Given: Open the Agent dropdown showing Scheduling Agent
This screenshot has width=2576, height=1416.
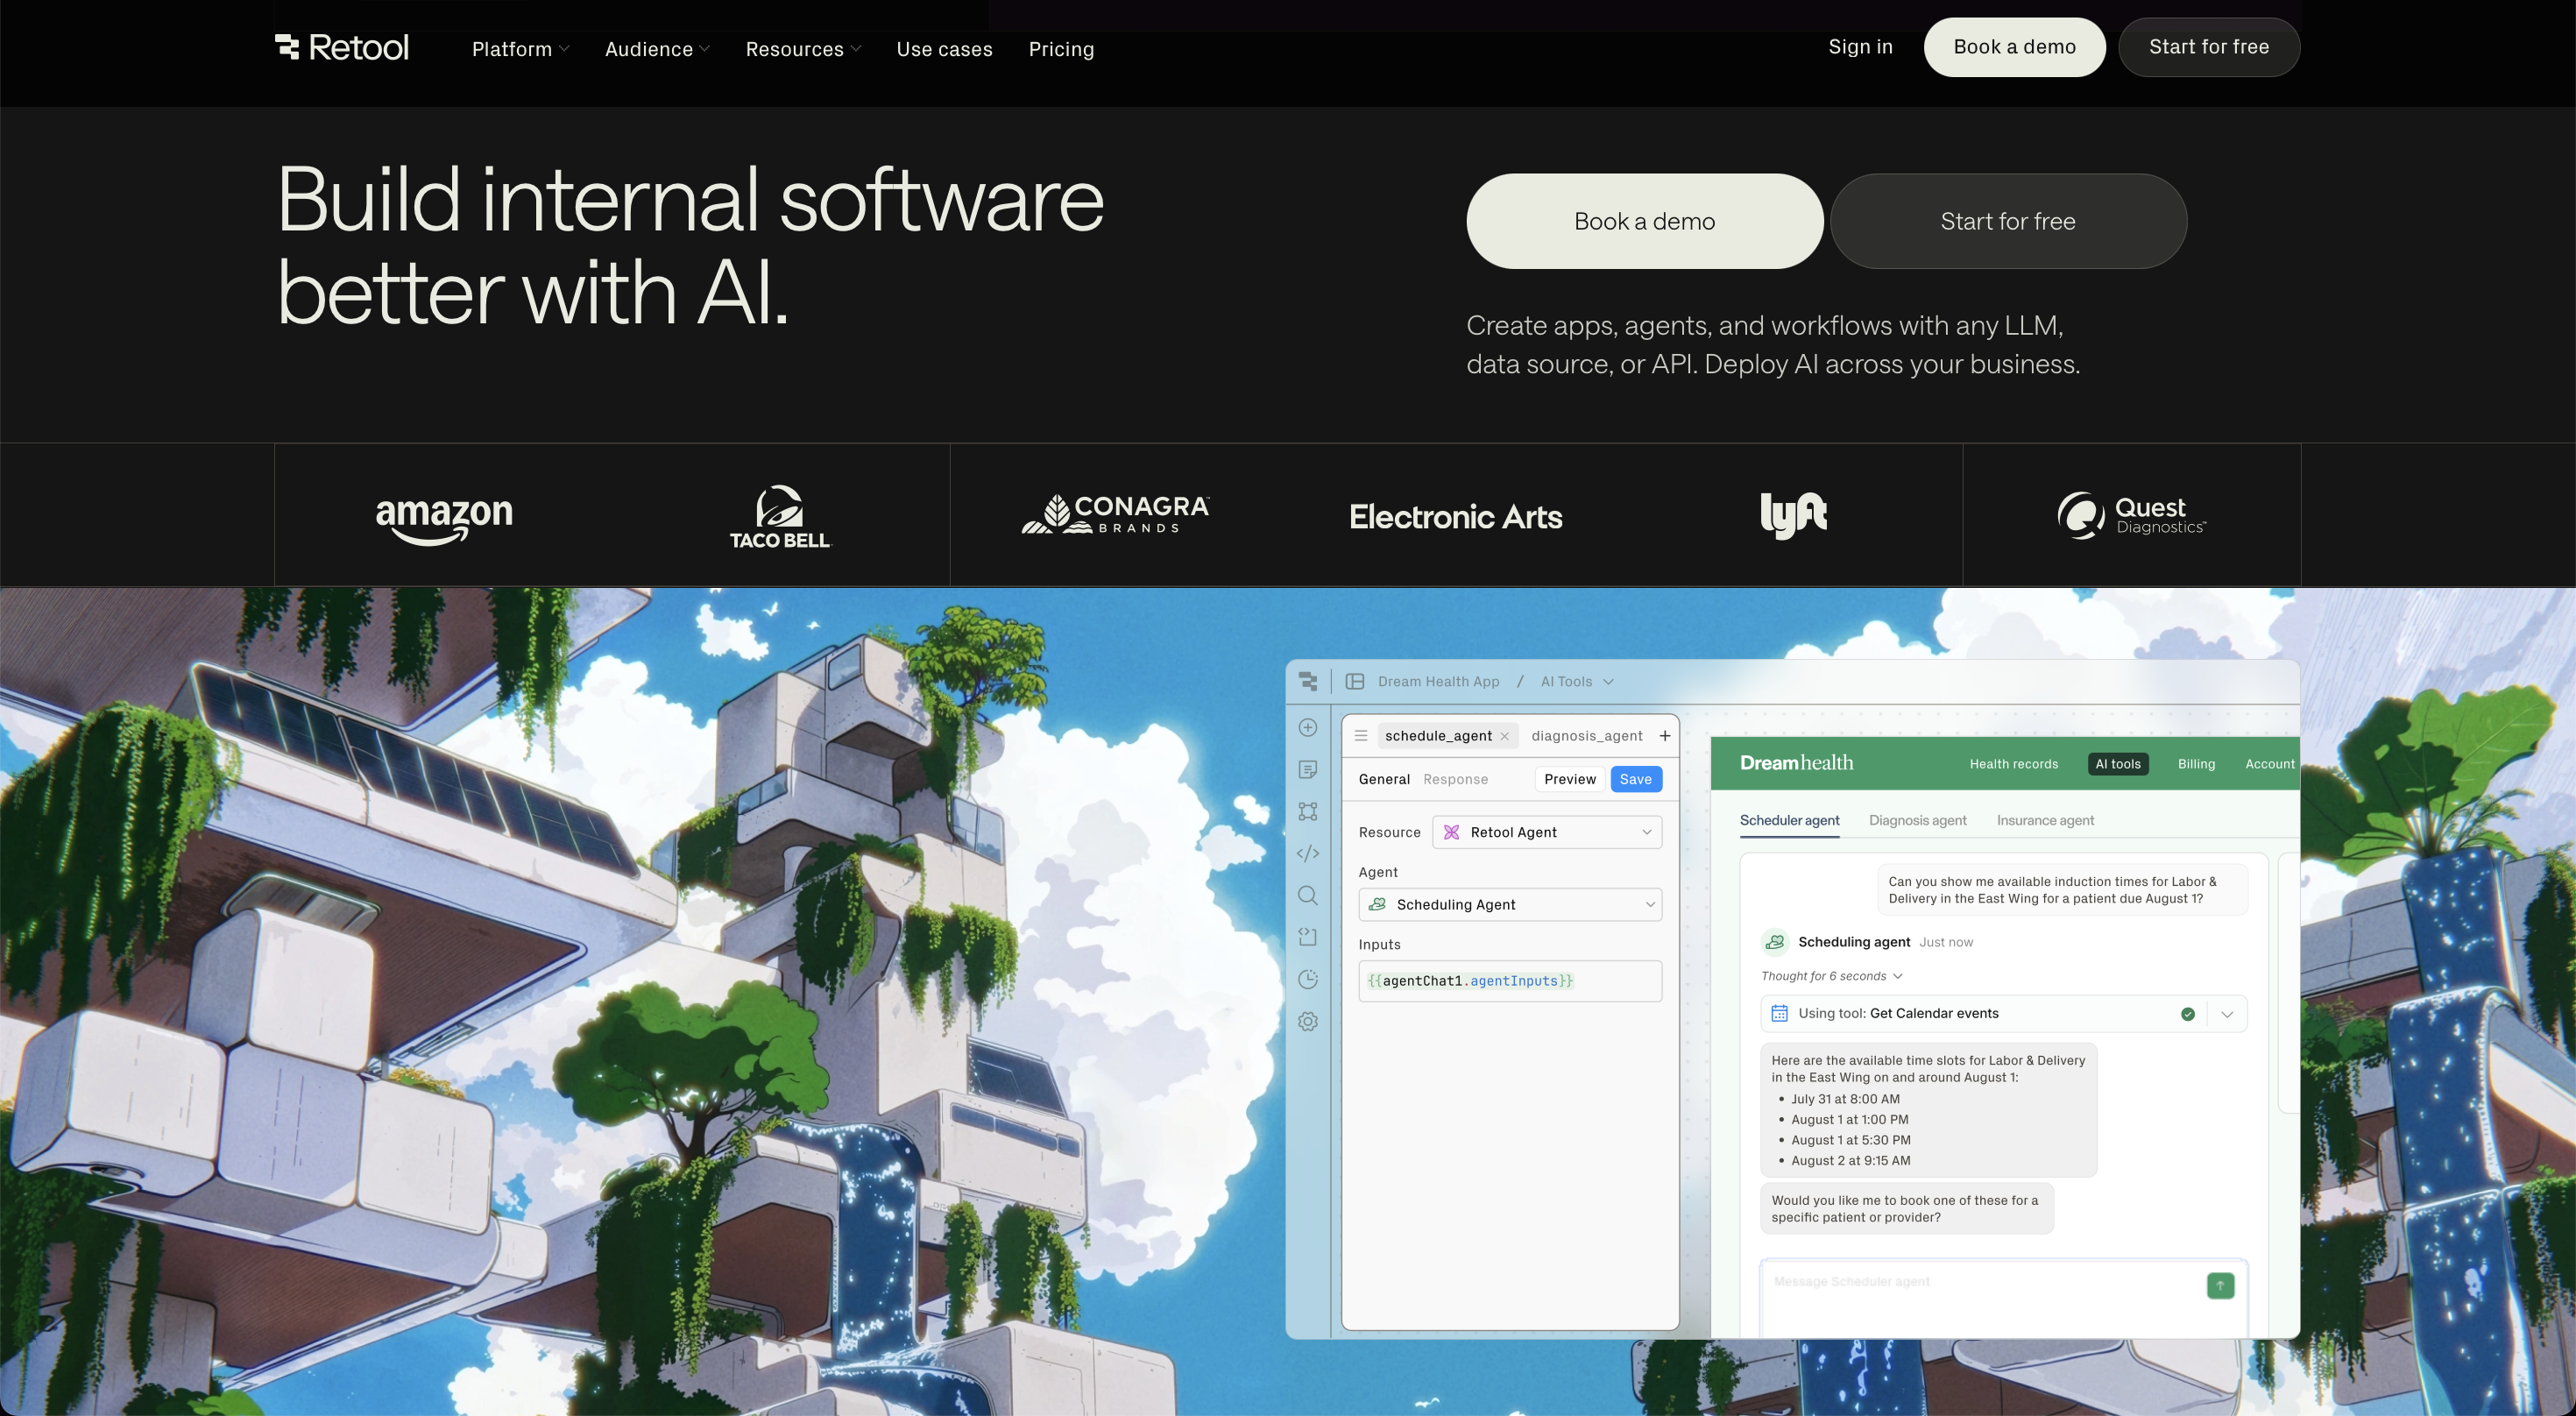Looking at the screenshot, I should point(1510,905).
